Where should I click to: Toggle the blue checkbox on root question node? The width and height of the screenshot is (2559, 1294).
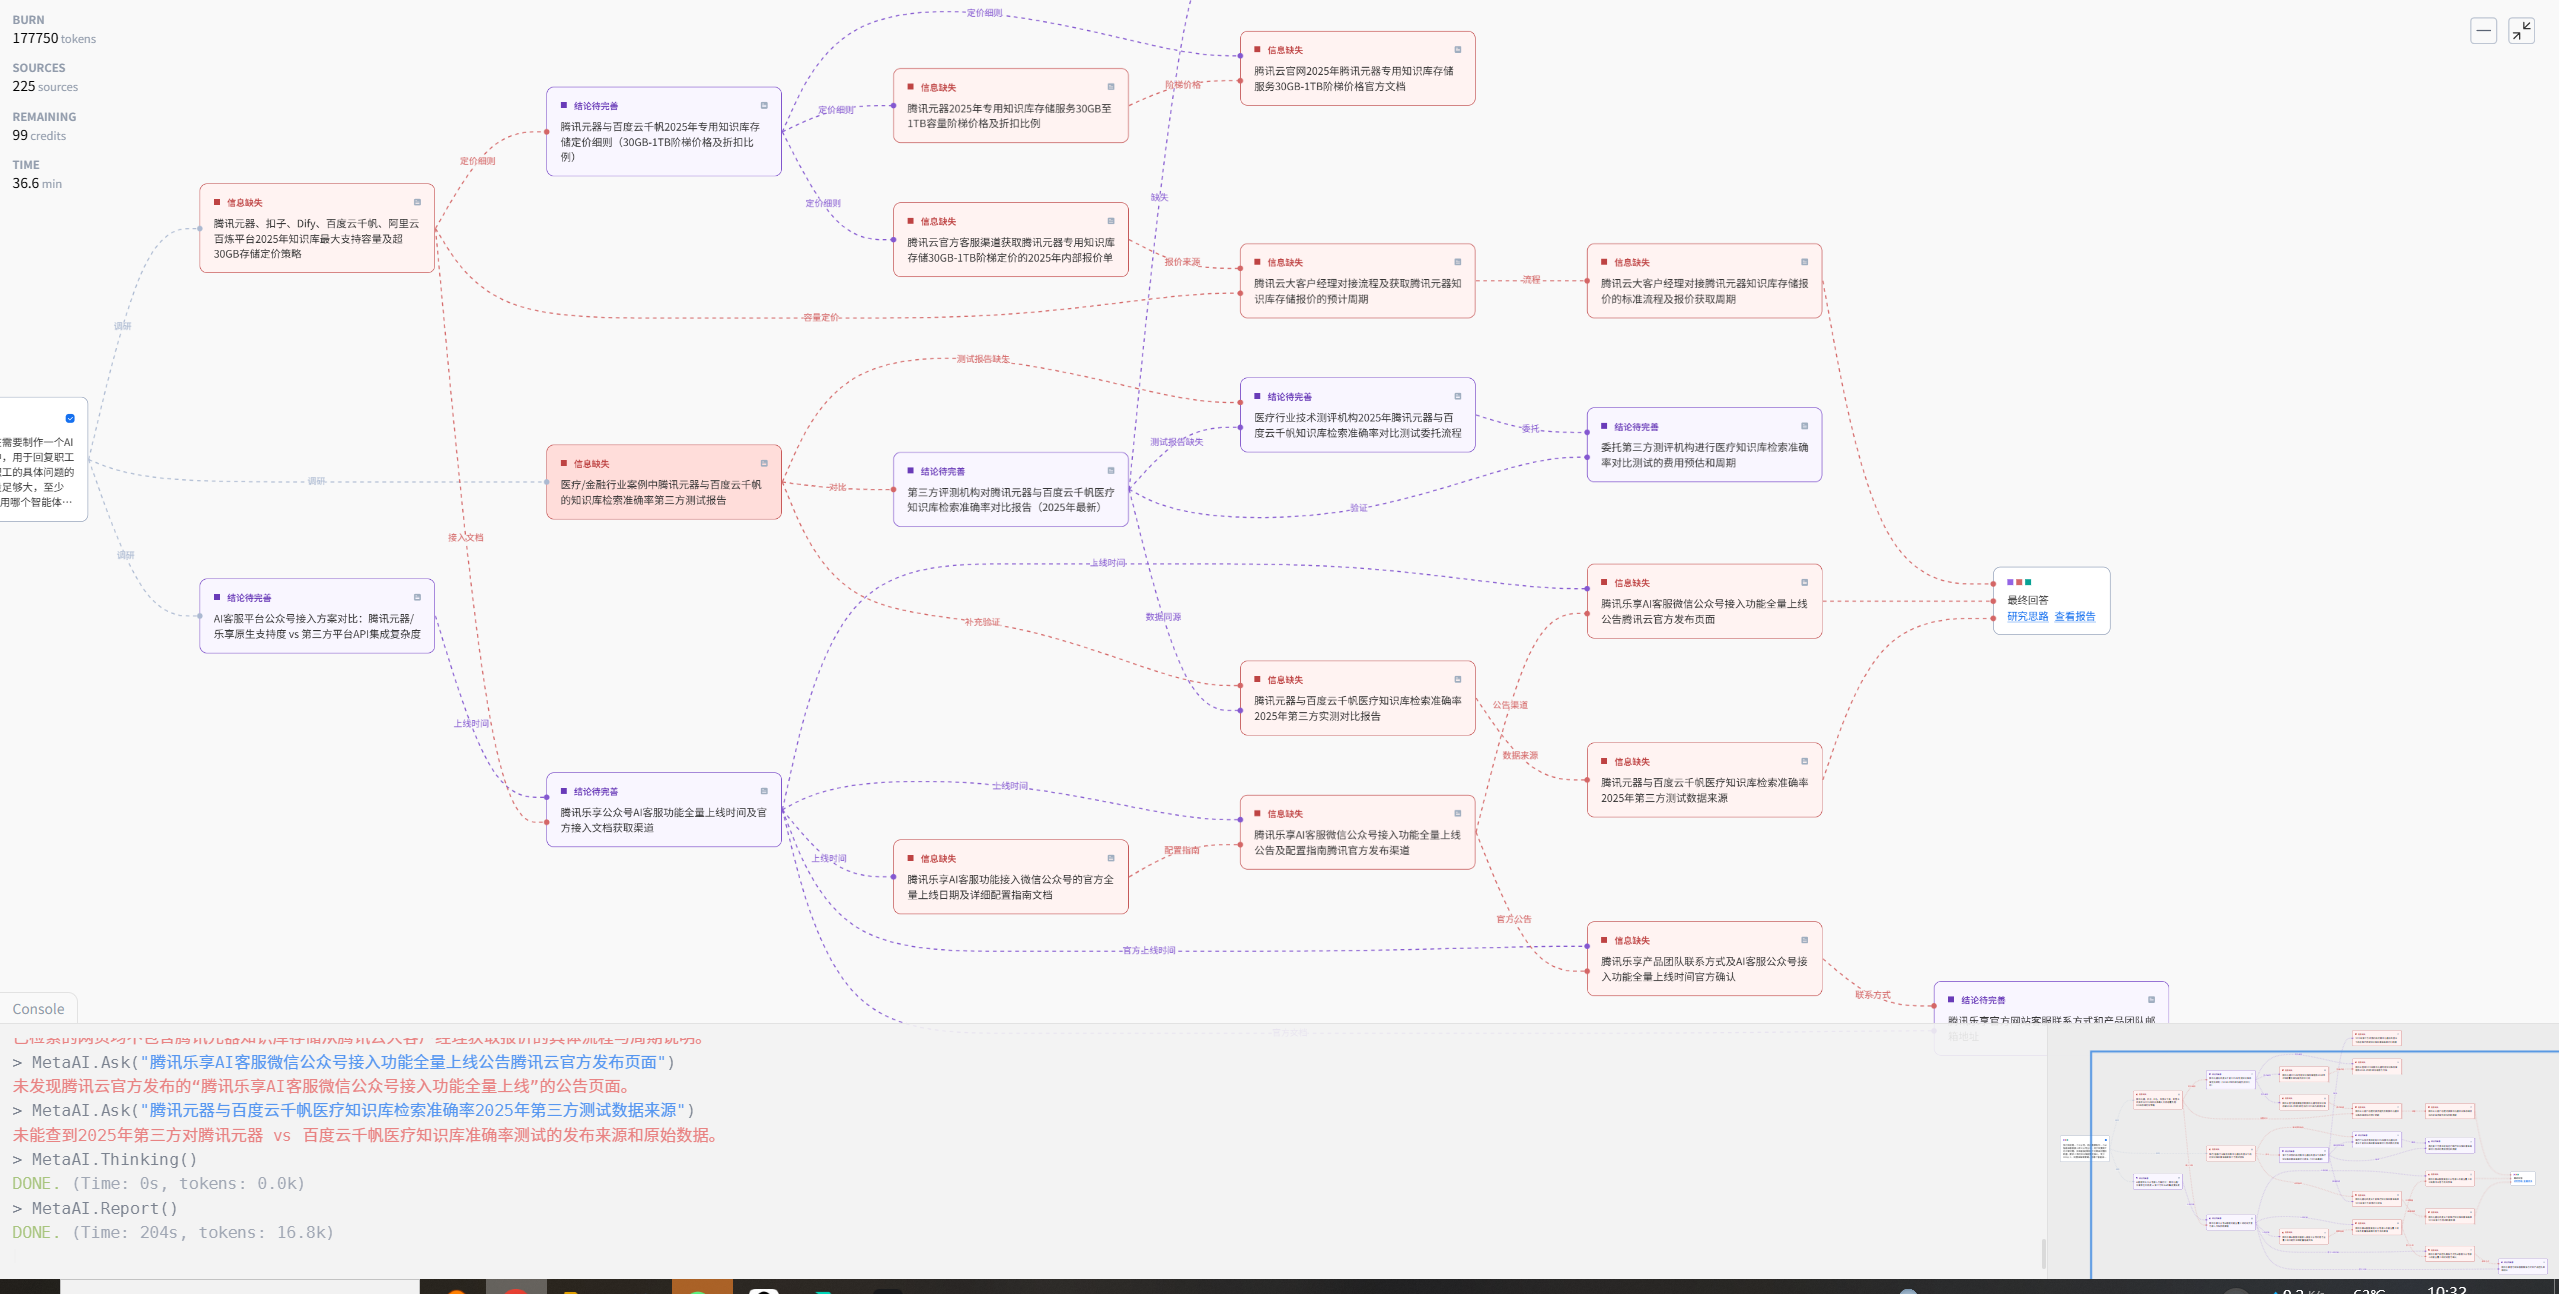(70, 419)
